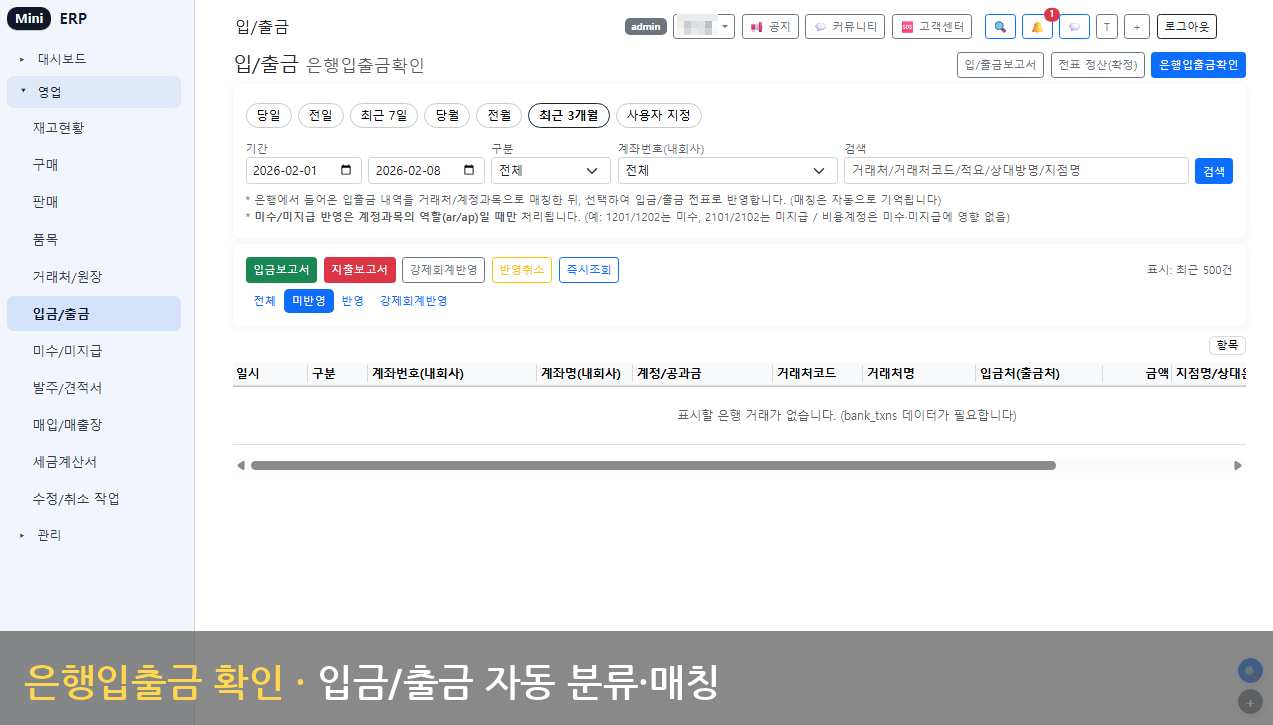Open 재고현황 in the sidebar
This screenshot has width=1273, height=725.
[x=94, y=128]
